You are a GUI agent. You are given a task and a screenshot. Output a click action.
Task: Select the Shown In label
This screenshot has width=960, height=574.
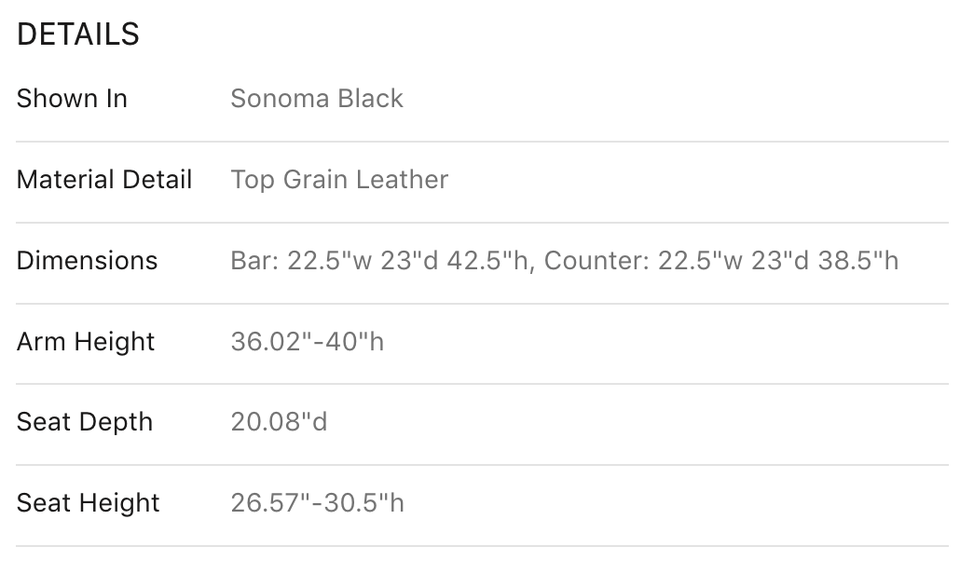click(72, 99)
